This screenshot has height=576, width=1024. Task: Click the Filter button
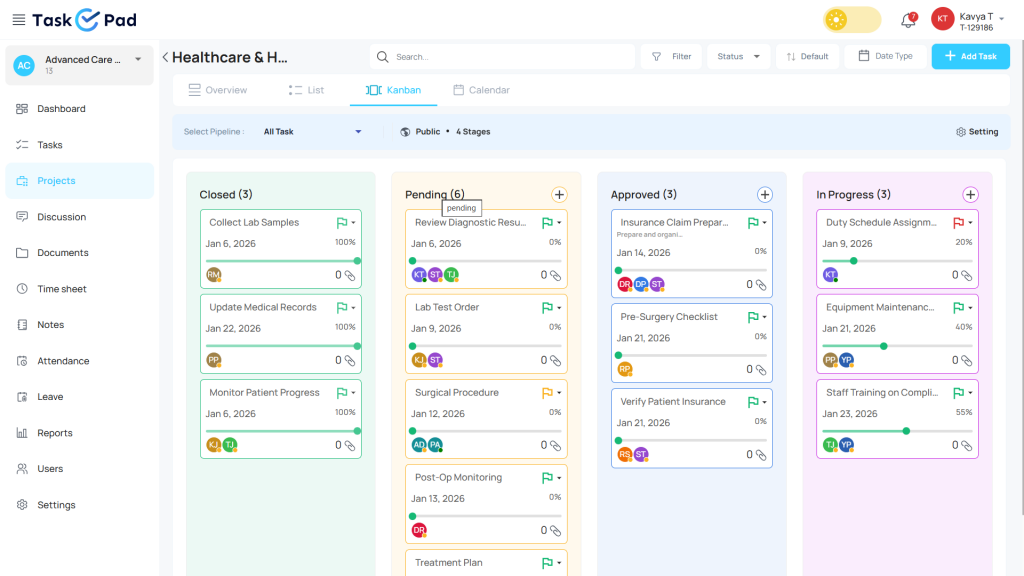coord(671,57)
